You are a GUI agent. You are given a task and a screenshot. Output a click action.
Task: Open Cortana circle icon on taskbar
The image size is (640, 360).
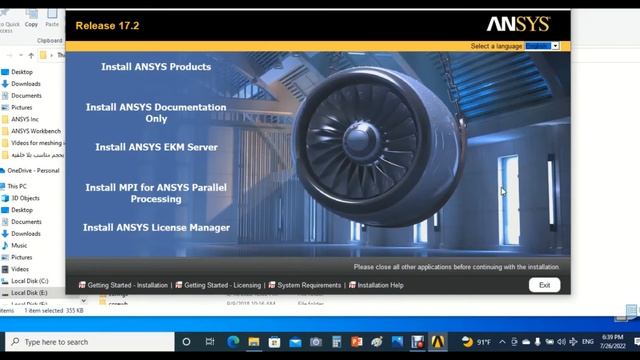pos(186,342)
